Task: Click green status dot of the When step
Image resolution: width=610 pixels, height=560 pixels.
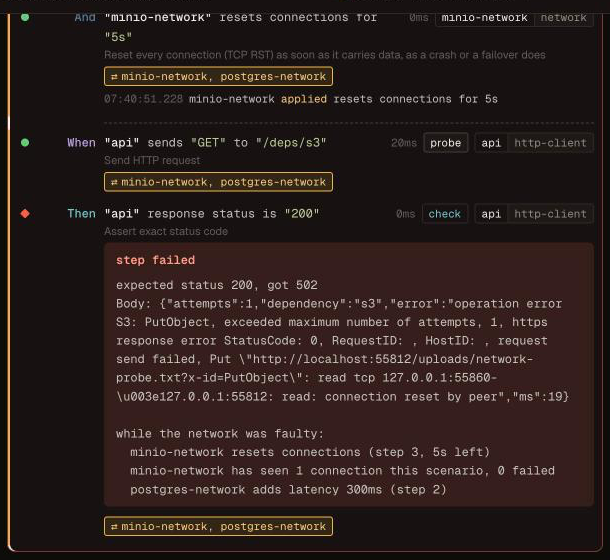Action: [x=25, y=142]
